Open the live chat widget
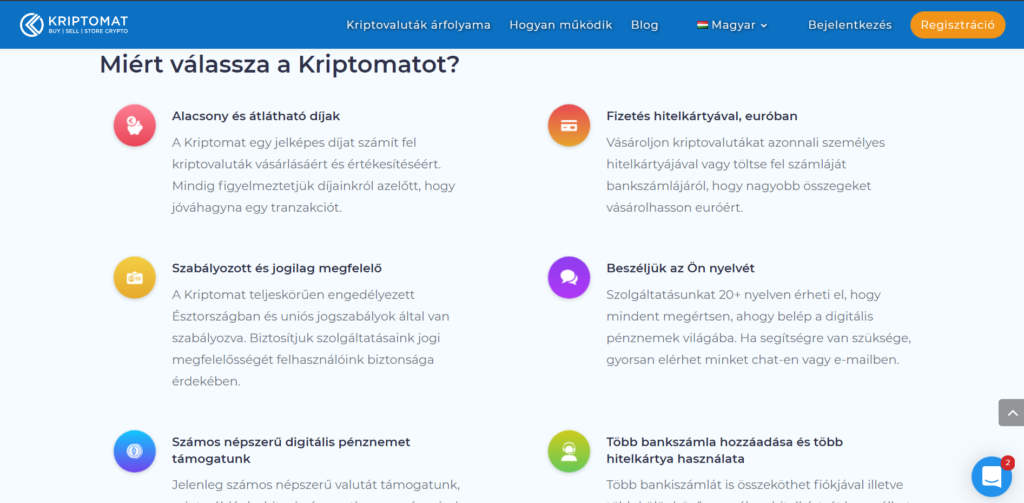 (x=991, y=476)
